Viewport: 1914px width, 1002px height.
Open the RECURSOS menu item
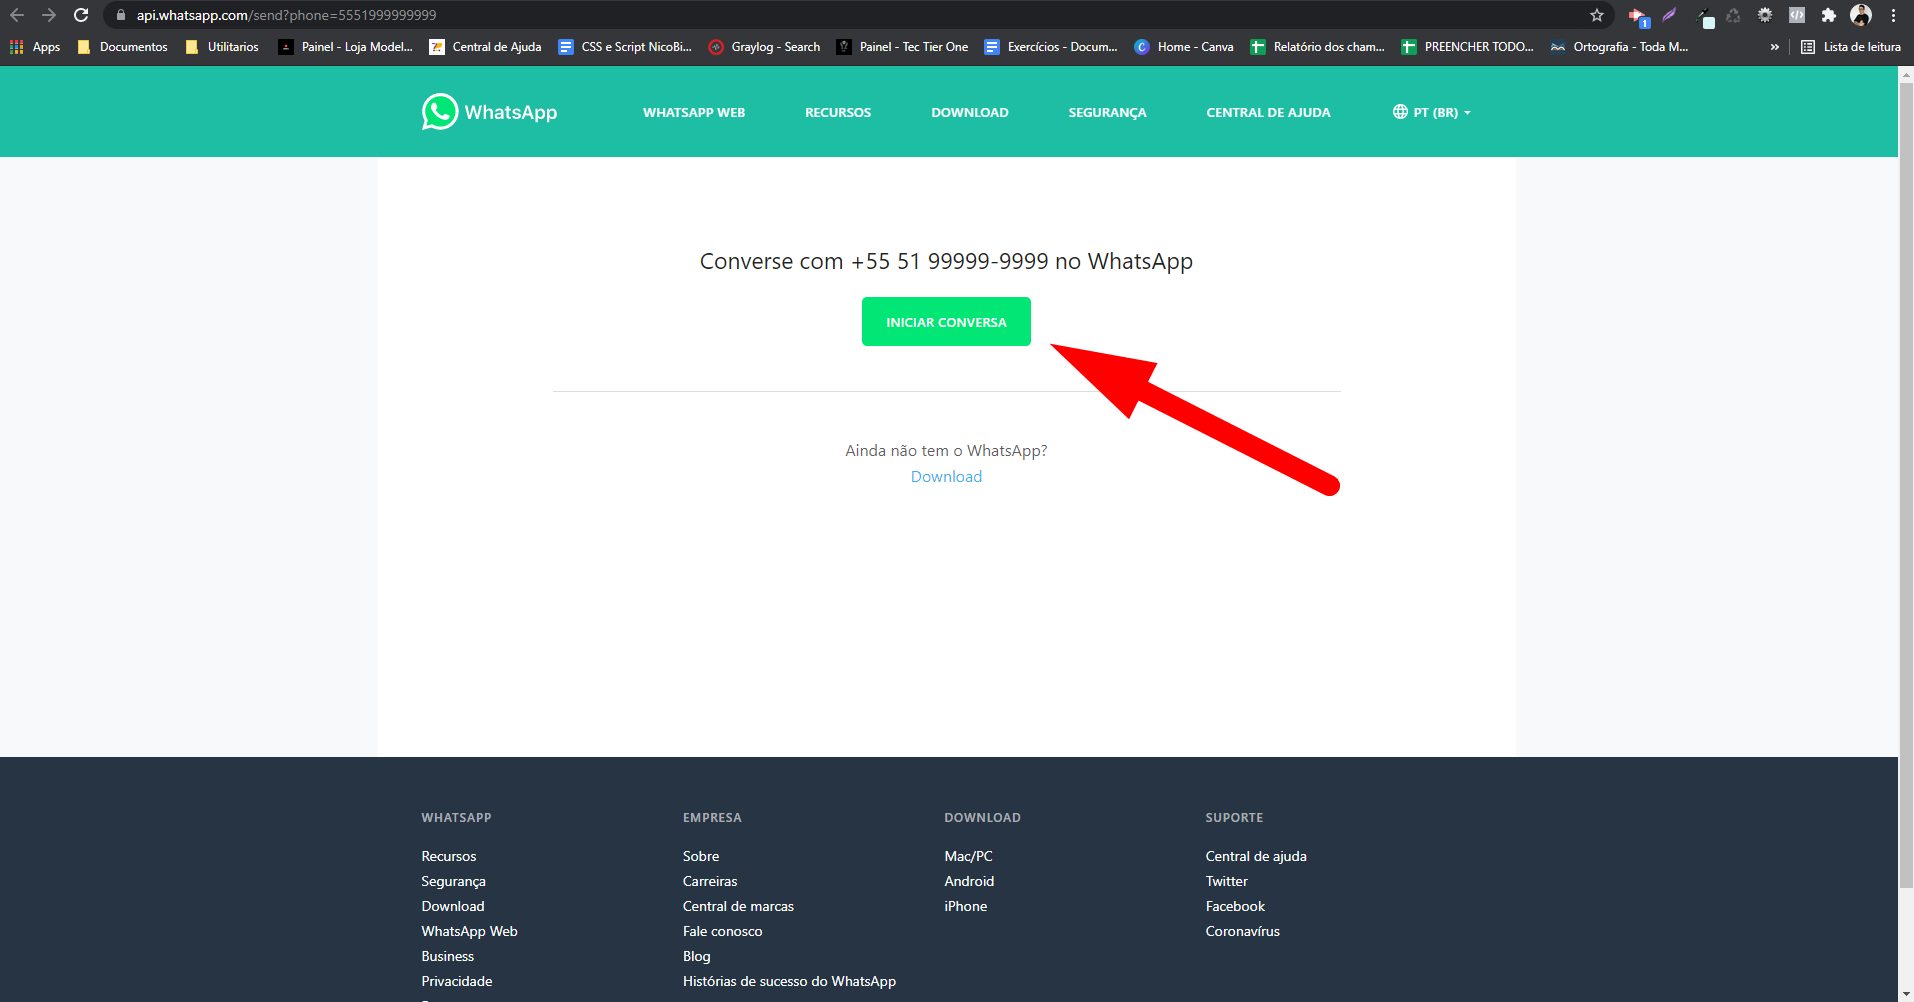pos(838,112)
